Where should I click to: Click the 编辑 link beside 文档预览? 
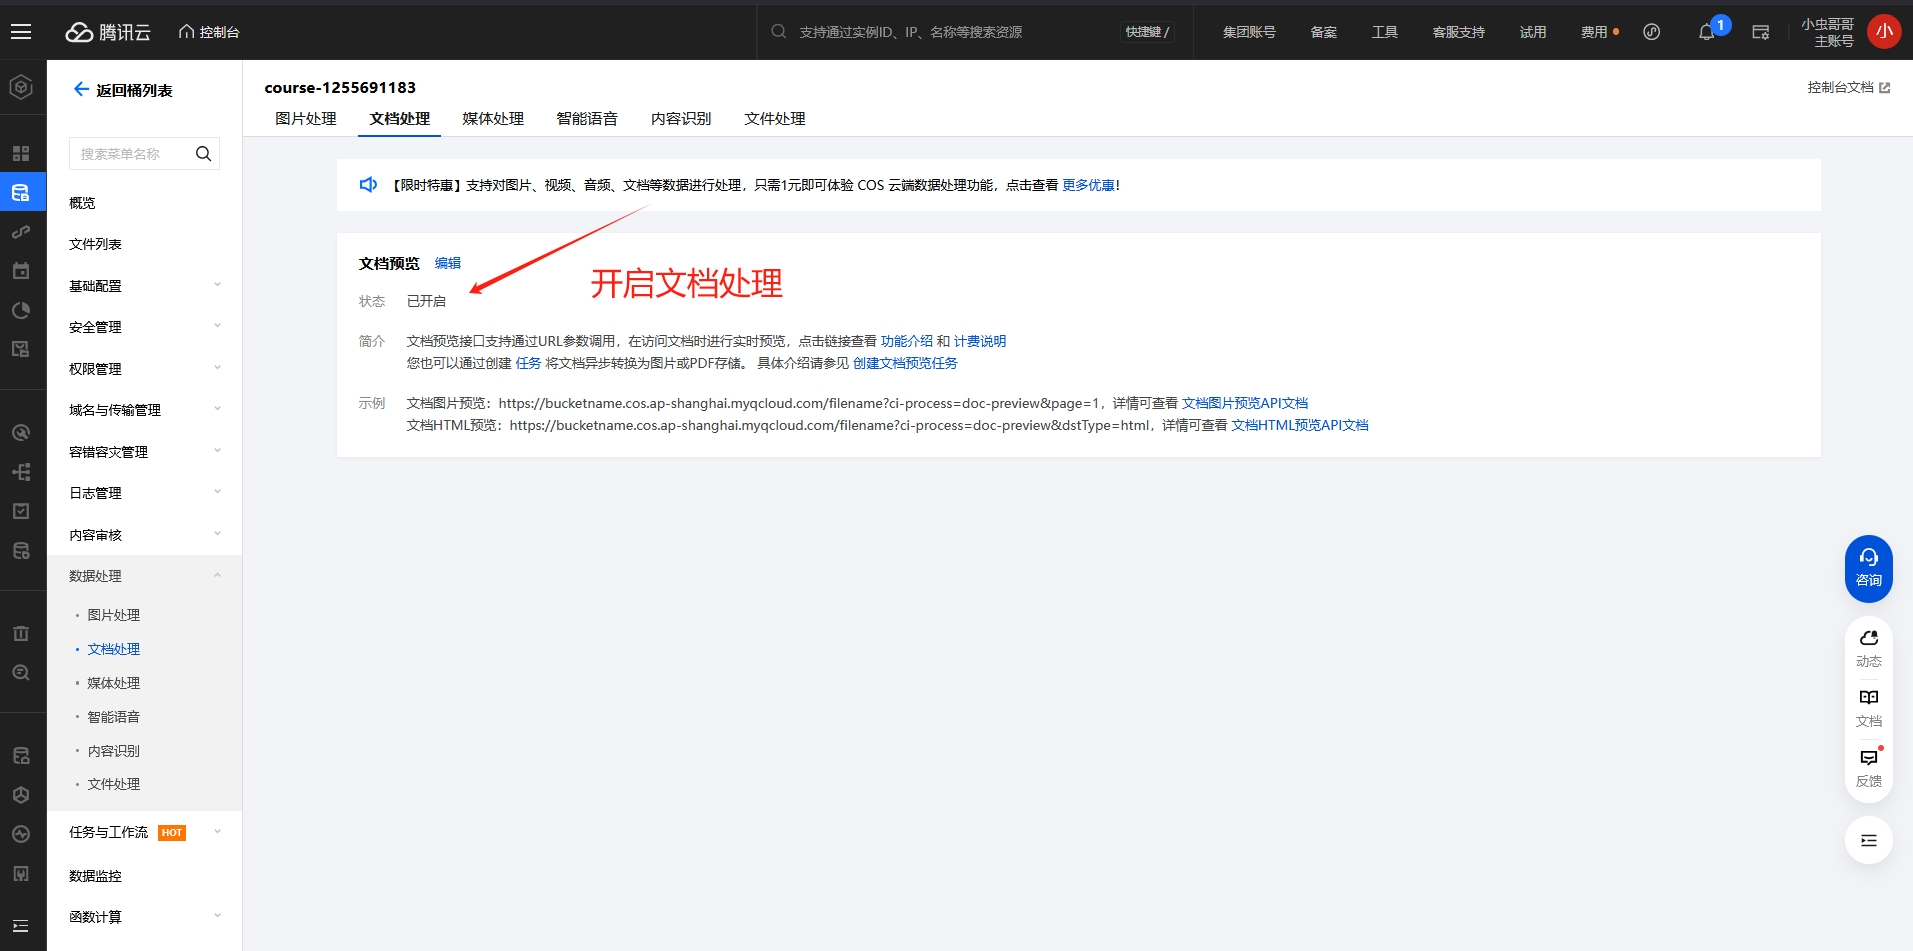coord(448,263)
